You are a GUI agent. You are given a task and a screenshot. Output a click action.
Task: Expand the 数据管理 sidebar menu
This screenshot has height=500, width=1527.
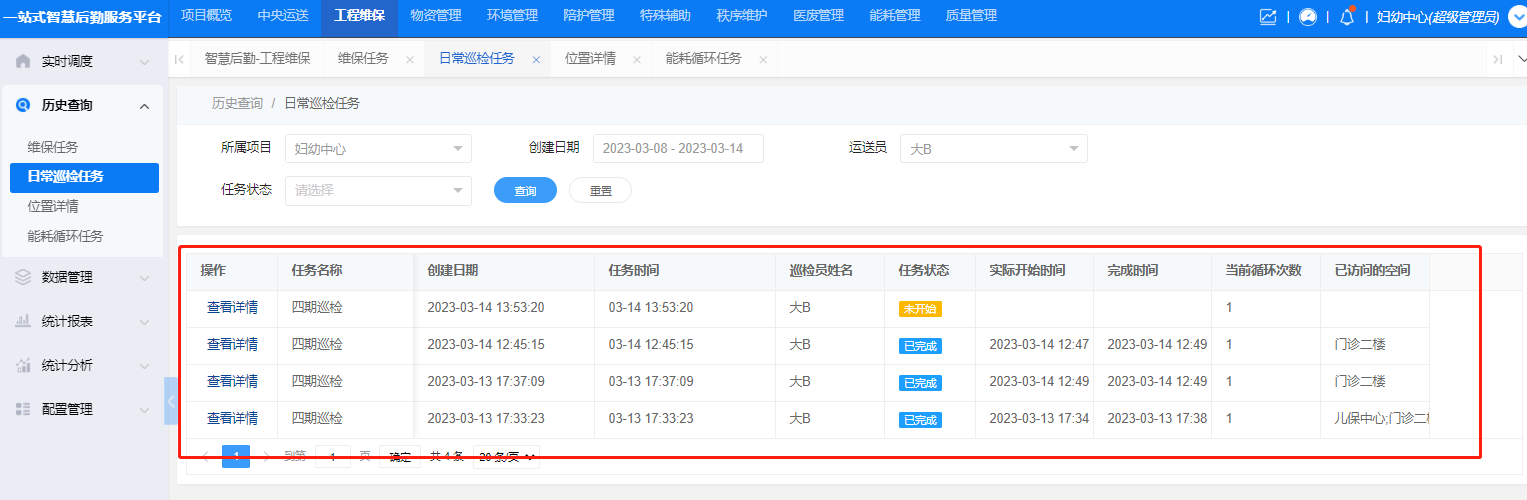coord(145,278)
